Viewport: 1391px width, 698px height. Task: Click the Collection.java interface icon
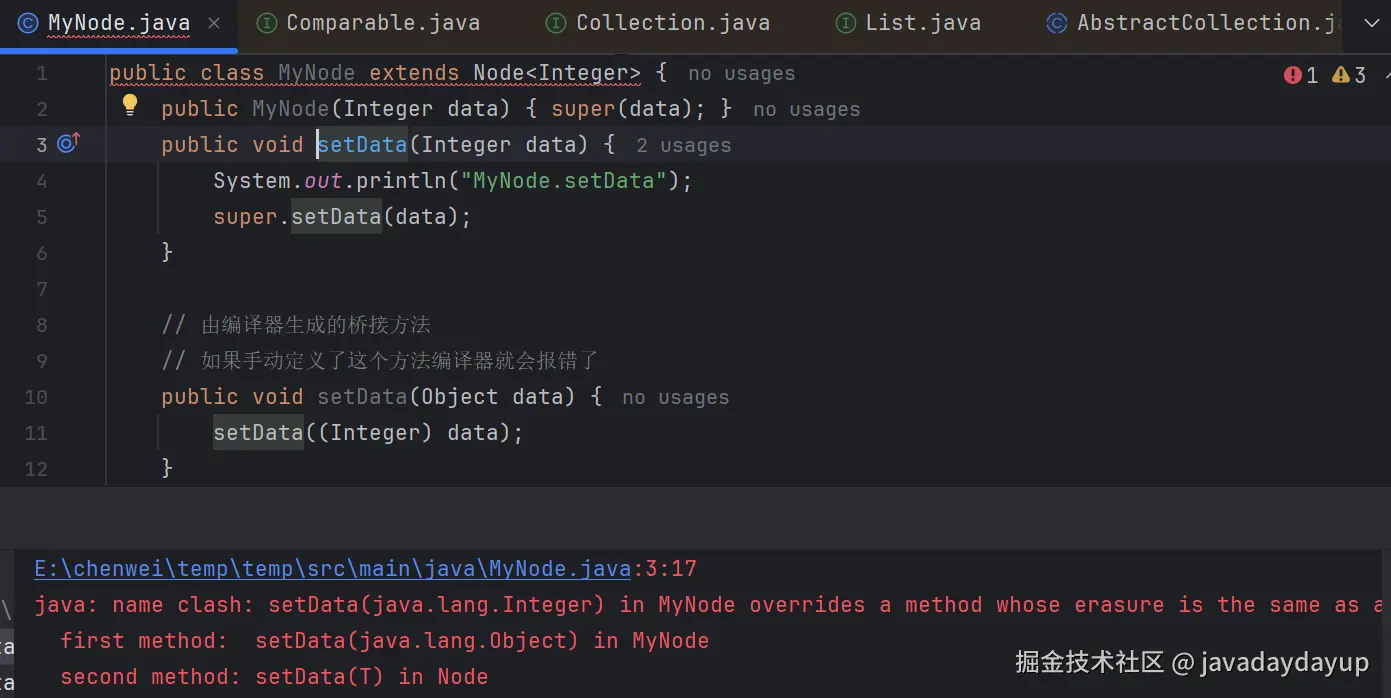(556, 23)
